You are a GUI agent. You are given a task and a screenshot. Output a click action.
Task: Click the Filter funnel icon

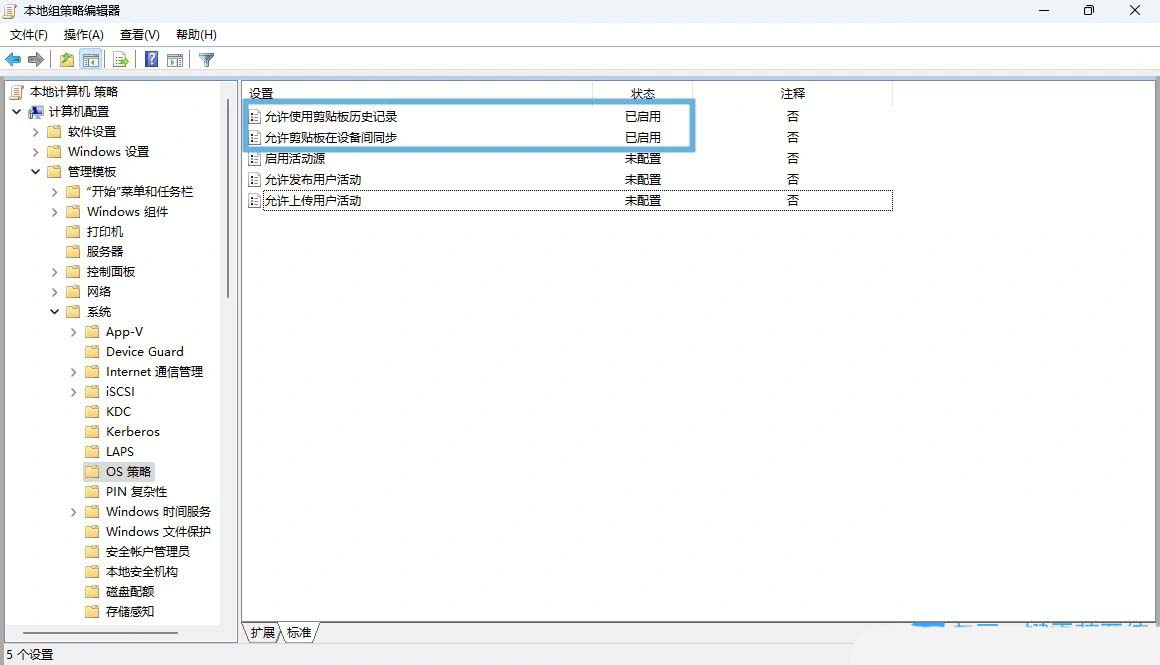pos(206,60)
